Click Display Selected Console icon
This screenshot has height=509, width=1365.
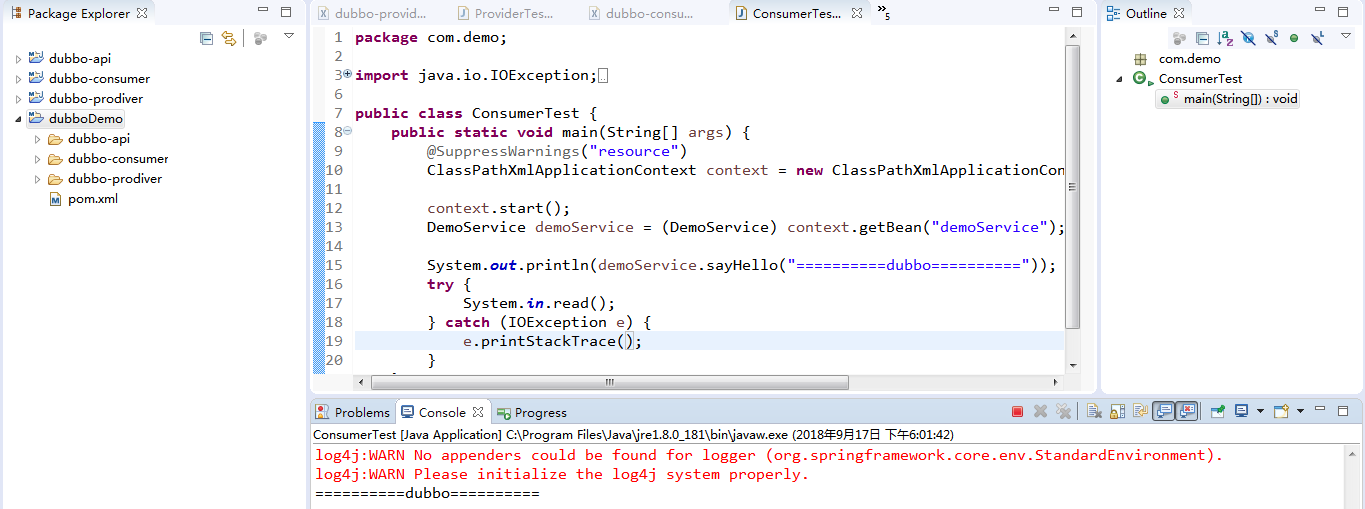click(1241, 411)
